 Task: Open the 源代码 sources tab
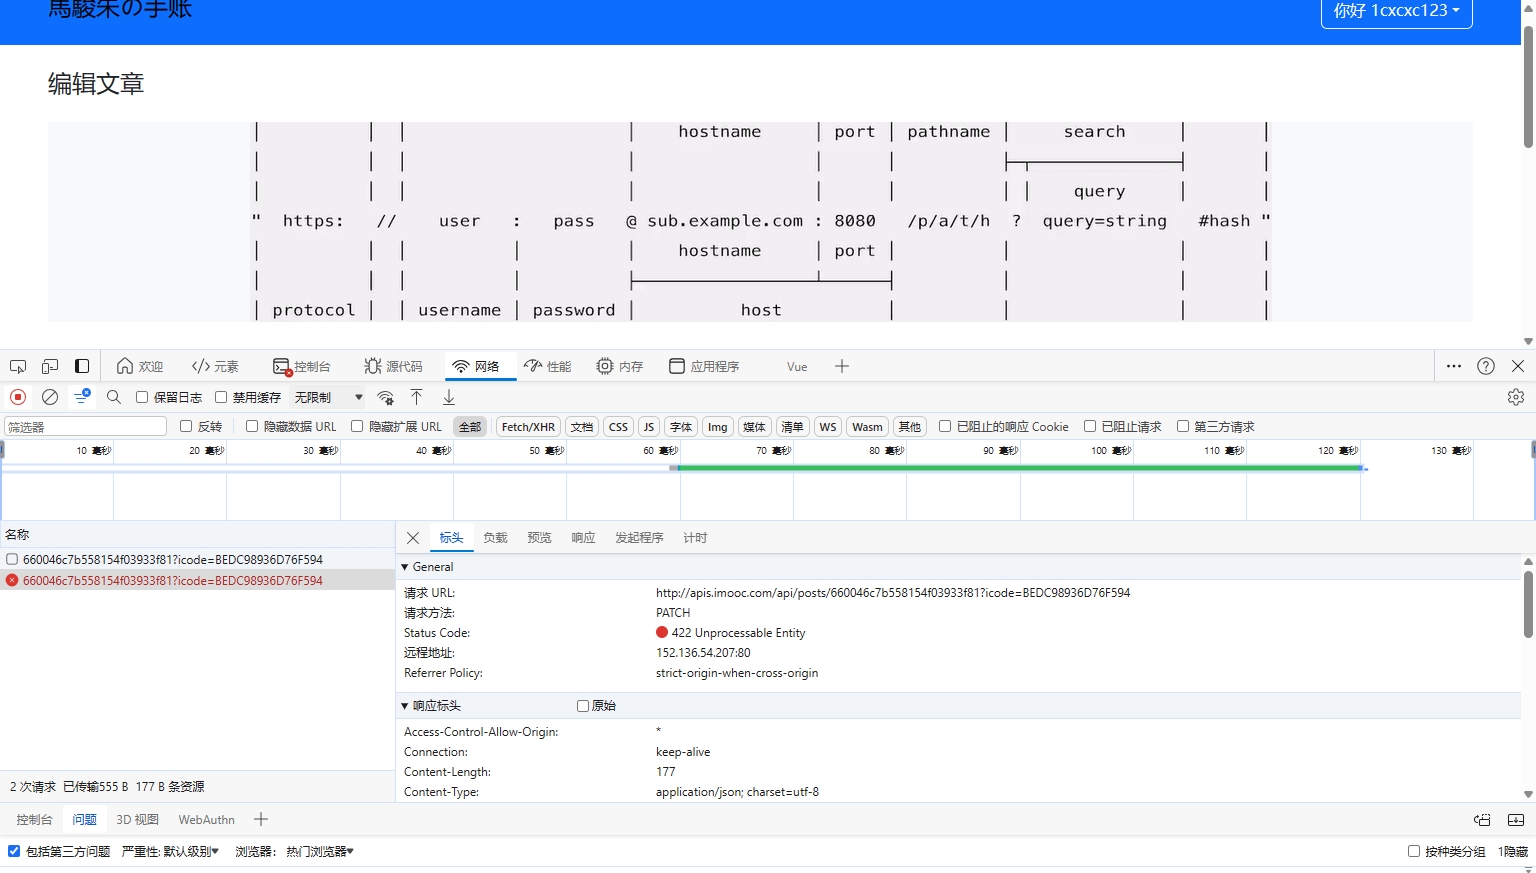(x=393, y=366)
